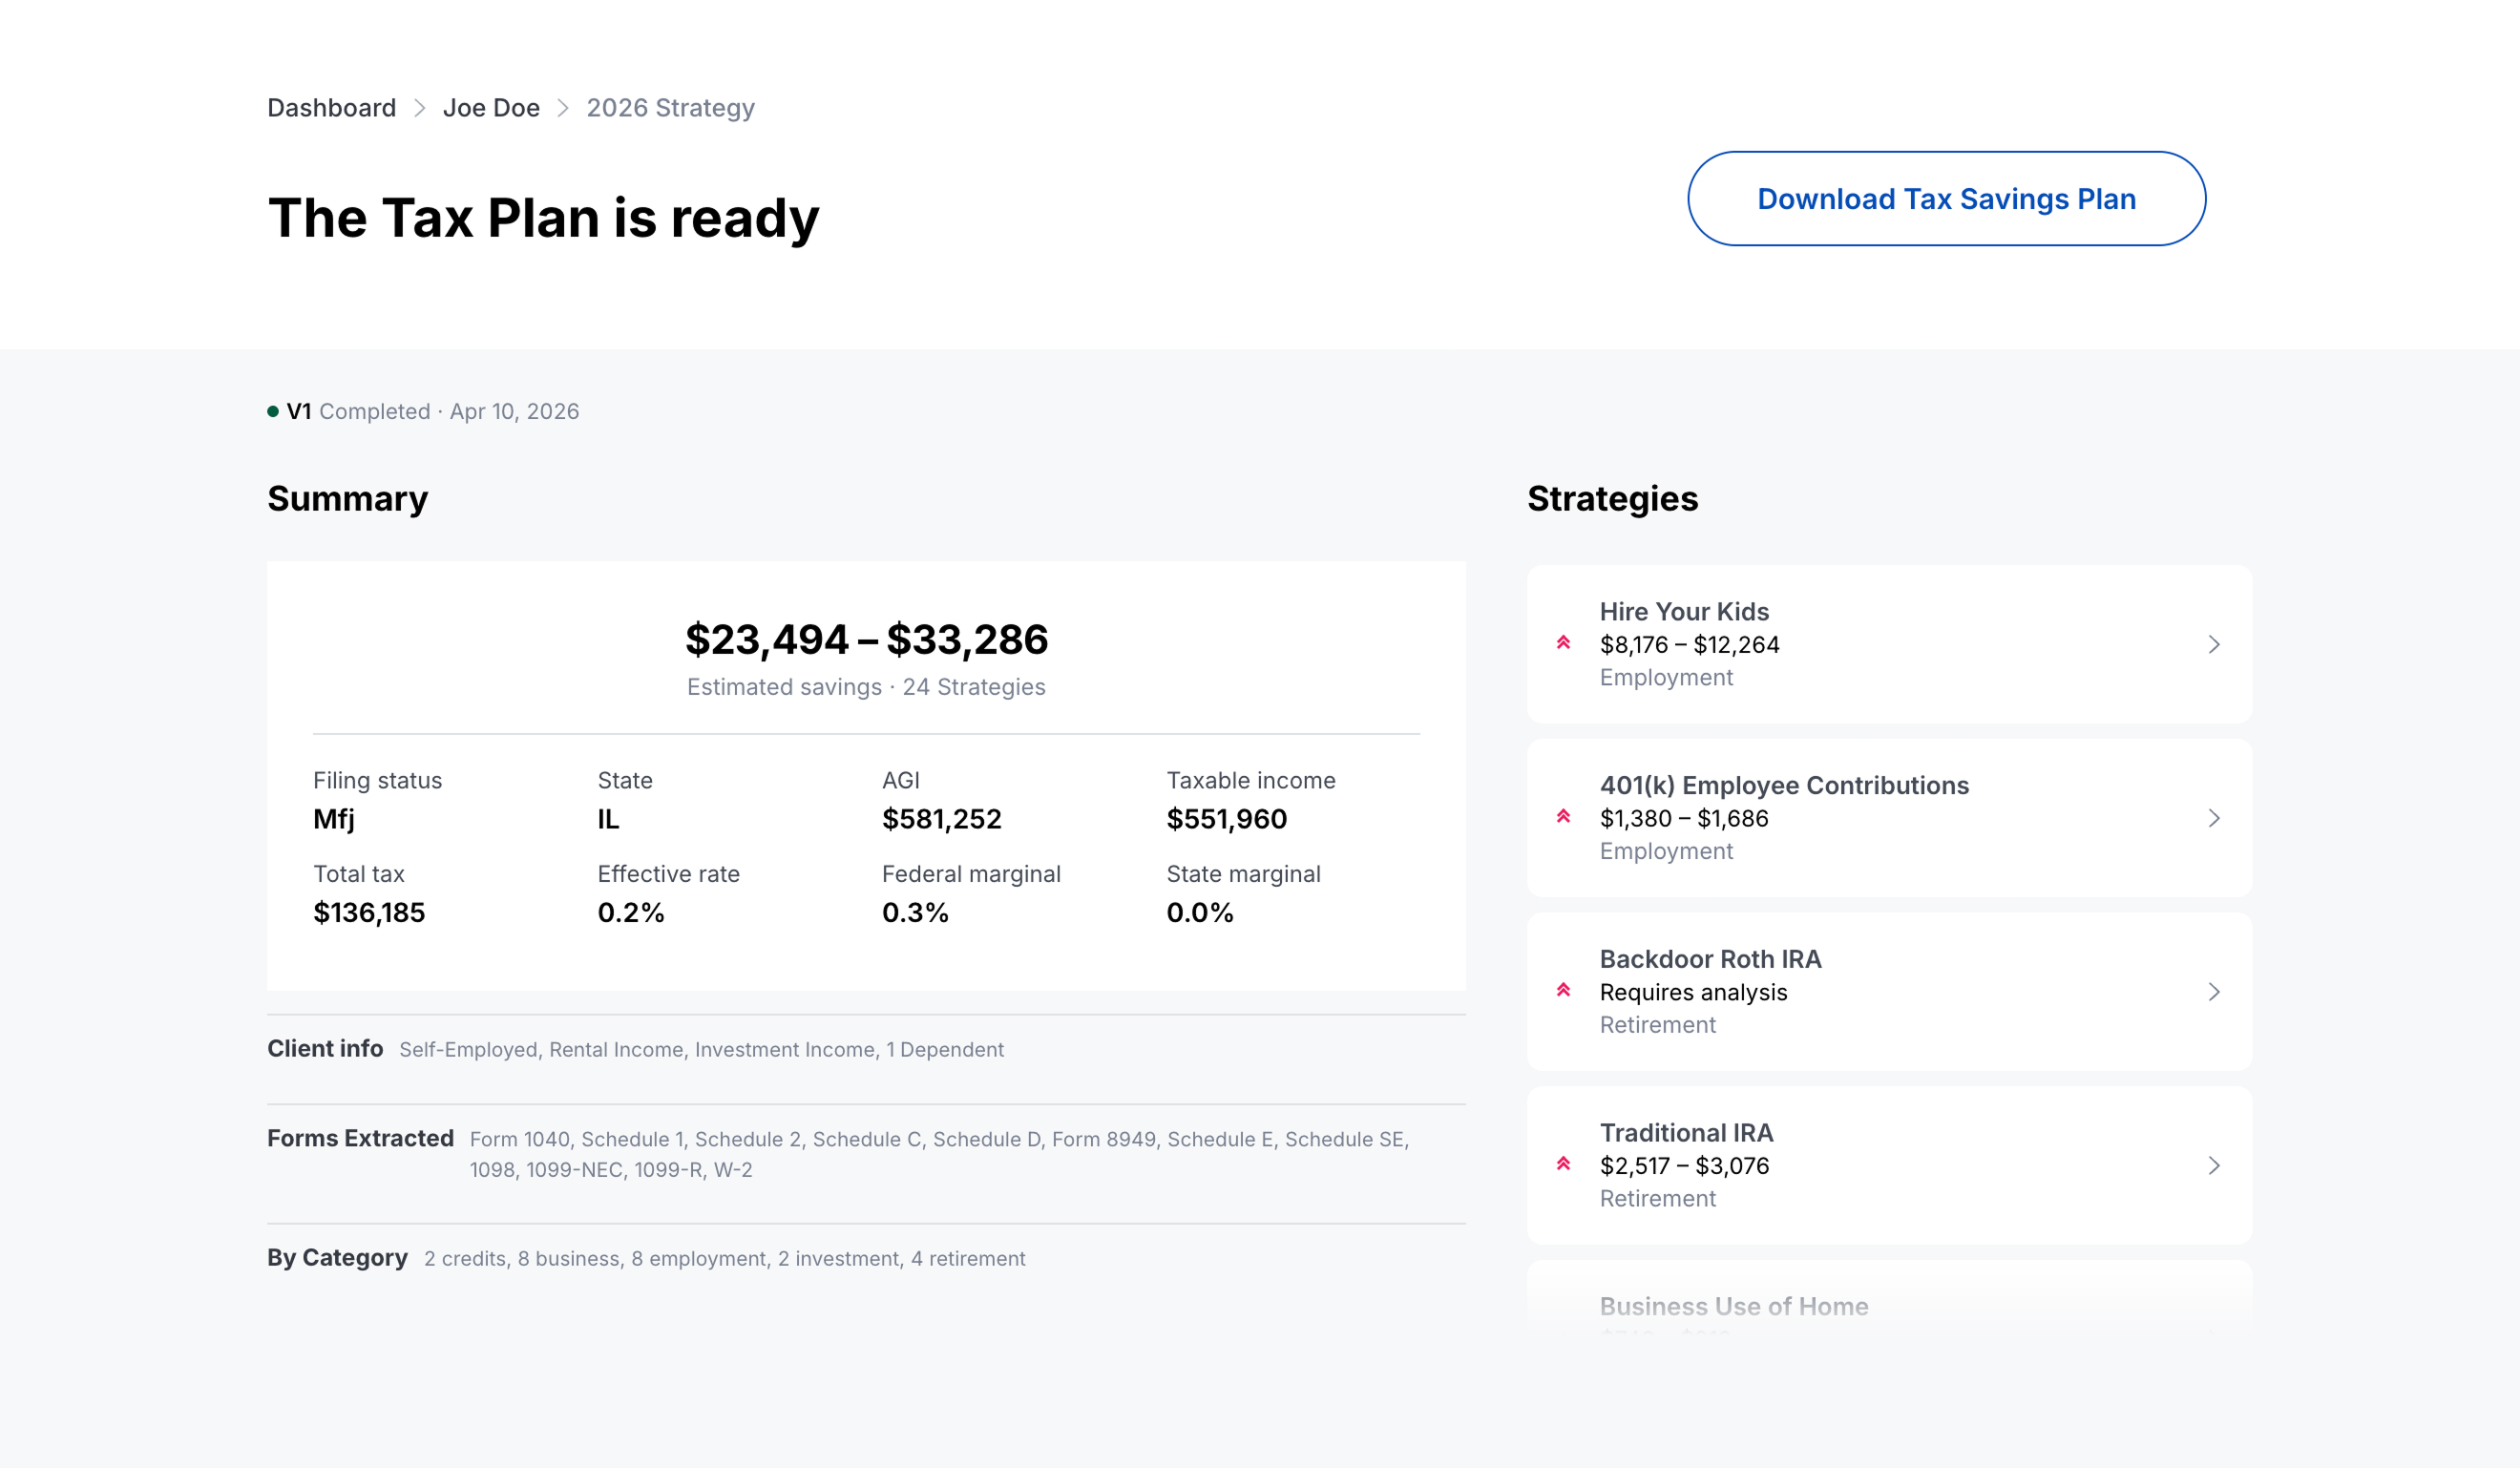Click the priority arrows icon on 401(k) card
Image resolution: width=2520 pixels, height=1468 pixels.
click(1564, 817)
